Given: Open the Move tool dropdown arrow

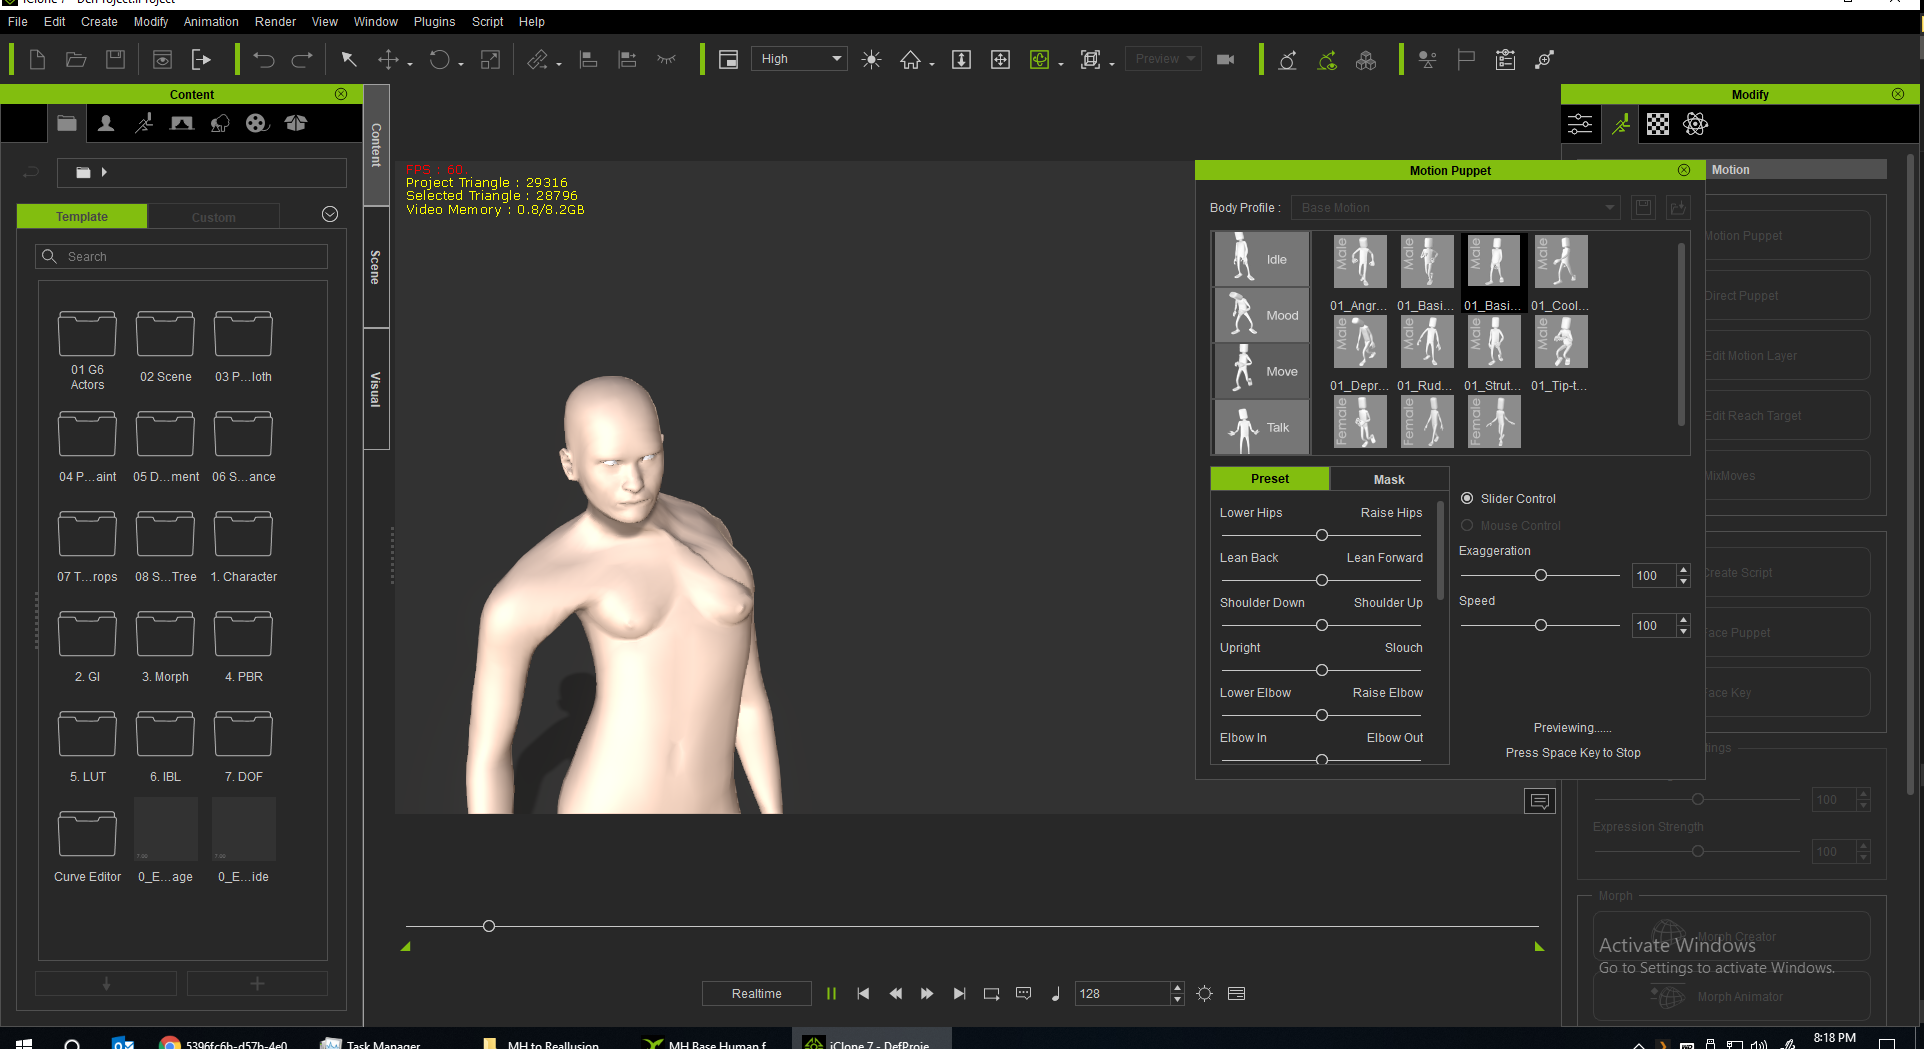Looking at the screenshot, I should pos(410,64).
